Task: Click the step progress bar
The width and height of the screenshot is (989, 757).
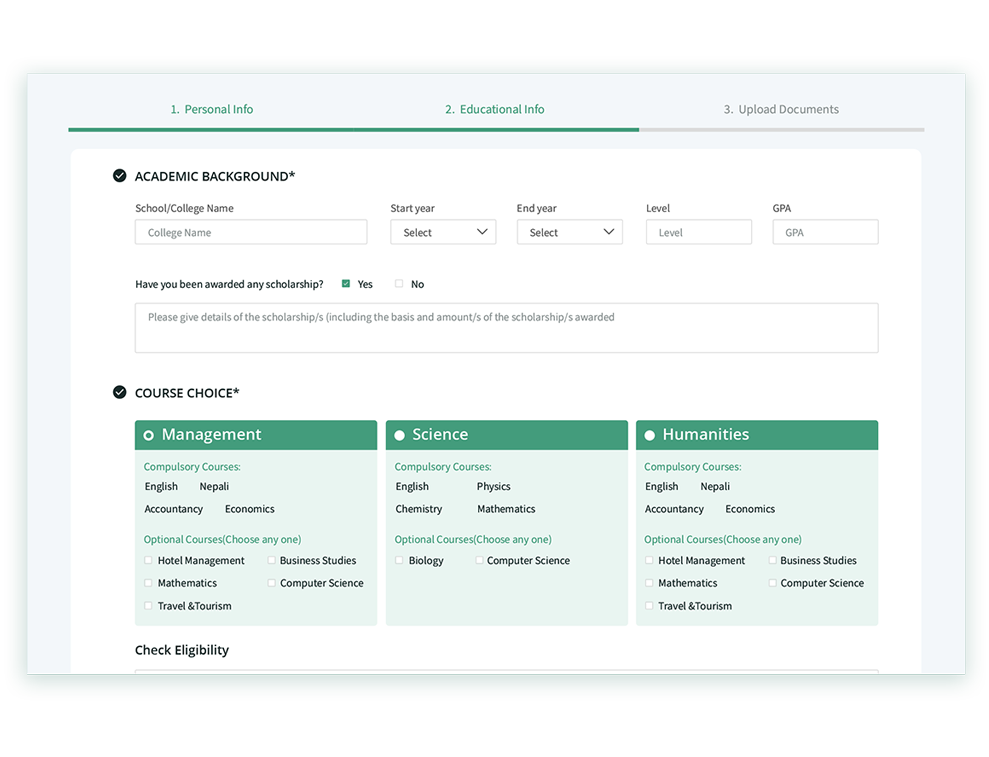Action: click(496, 130)
